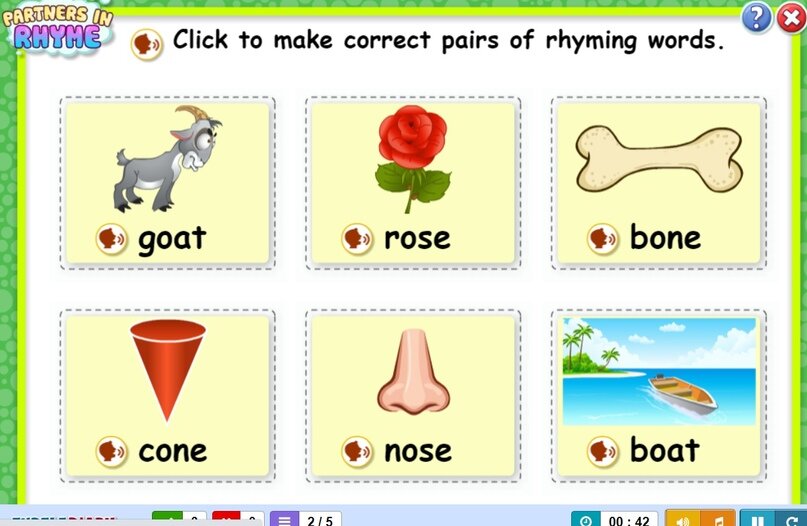The height and width of the screenshot is (526, 807).
Task: Close the game with red X button
Action: click(791, 19)
